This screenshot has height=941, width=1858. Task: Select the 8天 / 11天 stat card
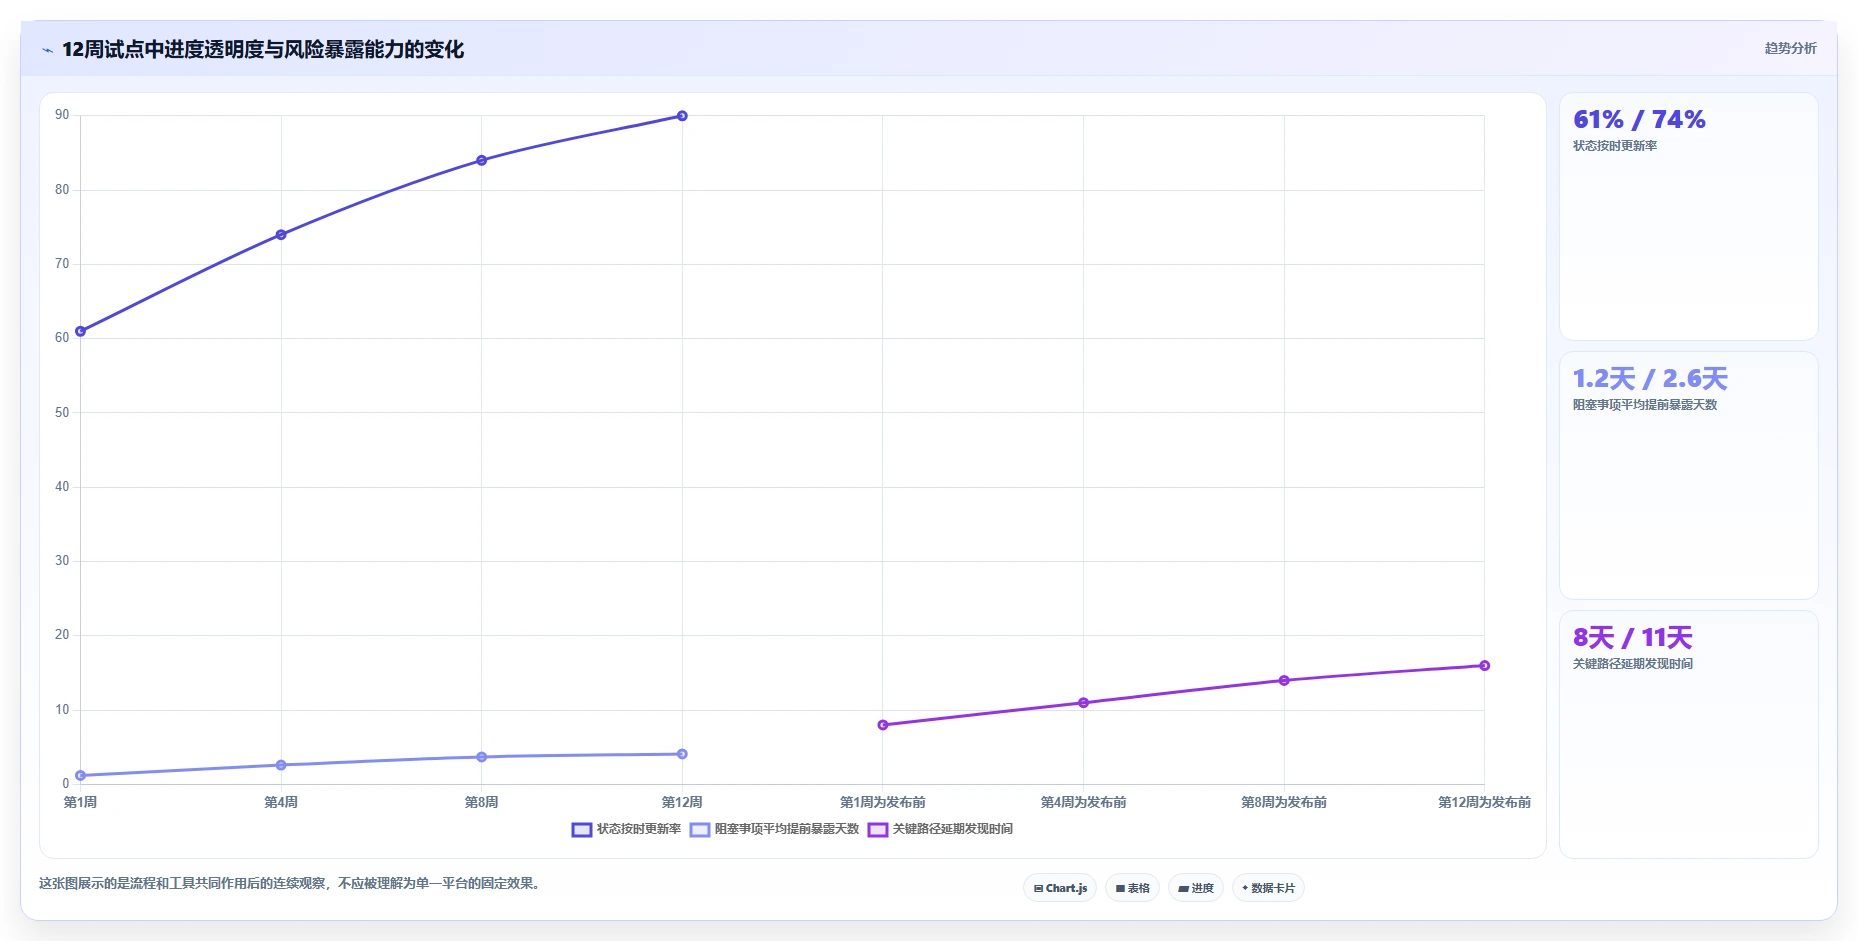coord(1688,734)
